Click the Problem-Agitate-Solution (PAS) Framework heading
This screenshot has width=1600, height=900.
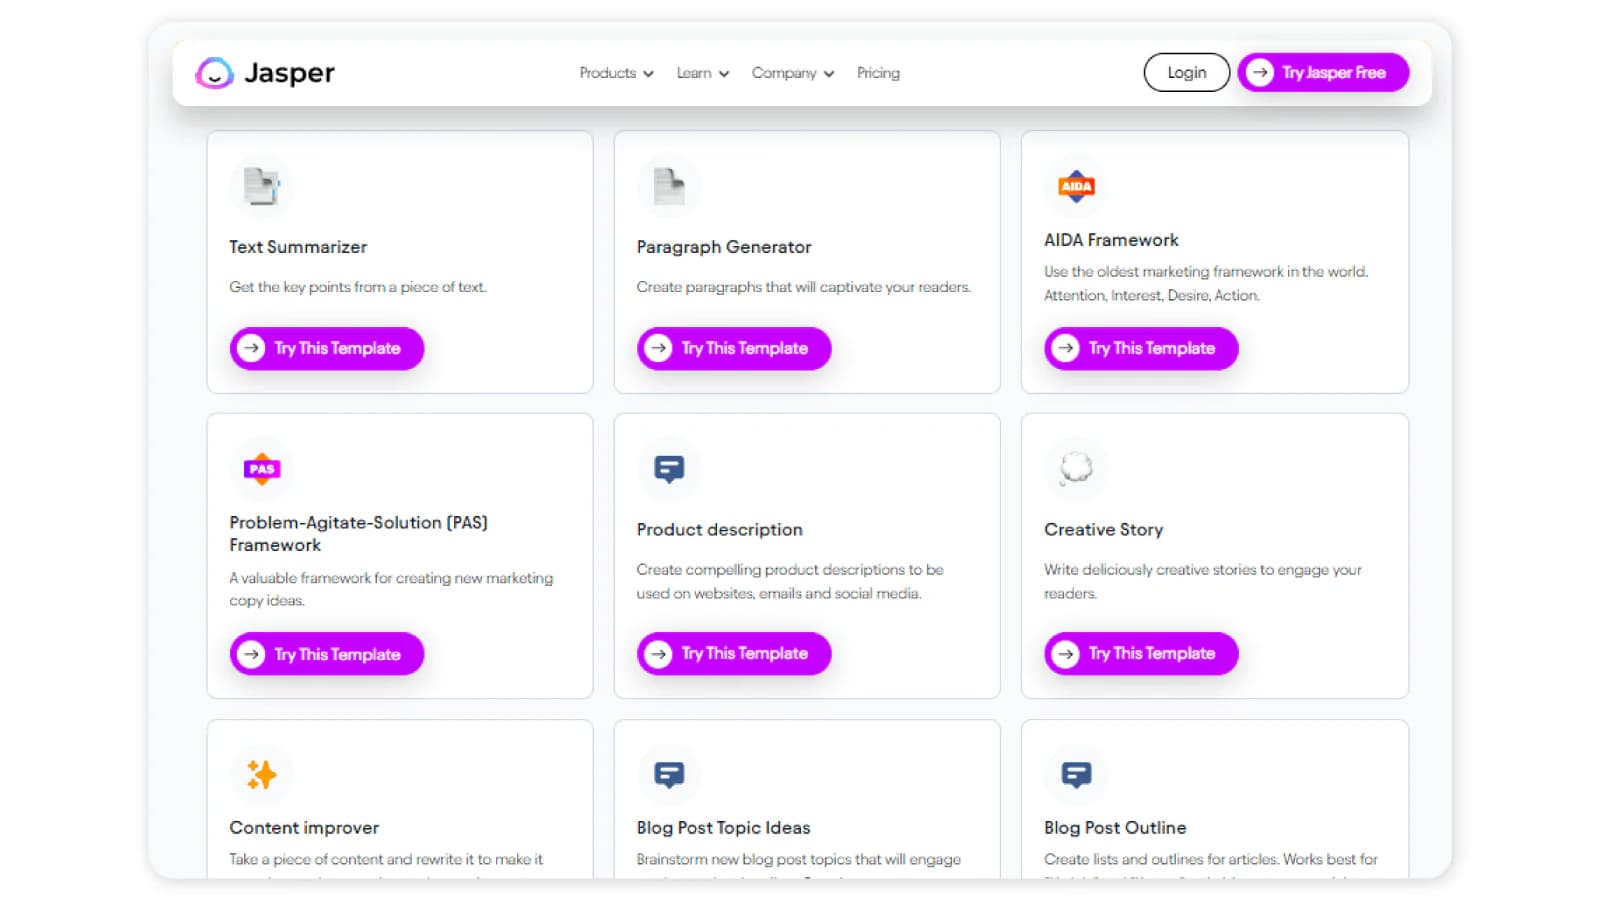click(x=358, y=534)
